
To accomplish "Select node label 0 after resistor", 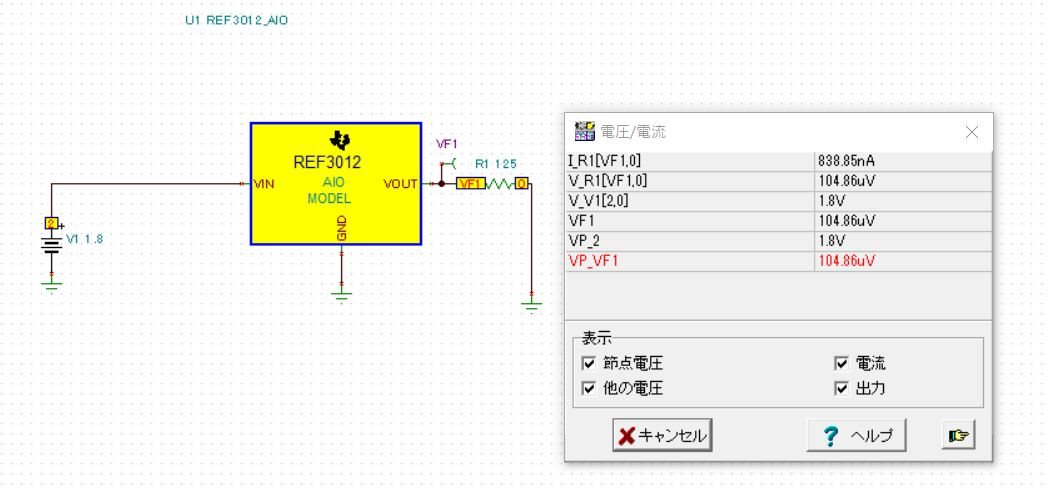I will [x=521, y=183].
